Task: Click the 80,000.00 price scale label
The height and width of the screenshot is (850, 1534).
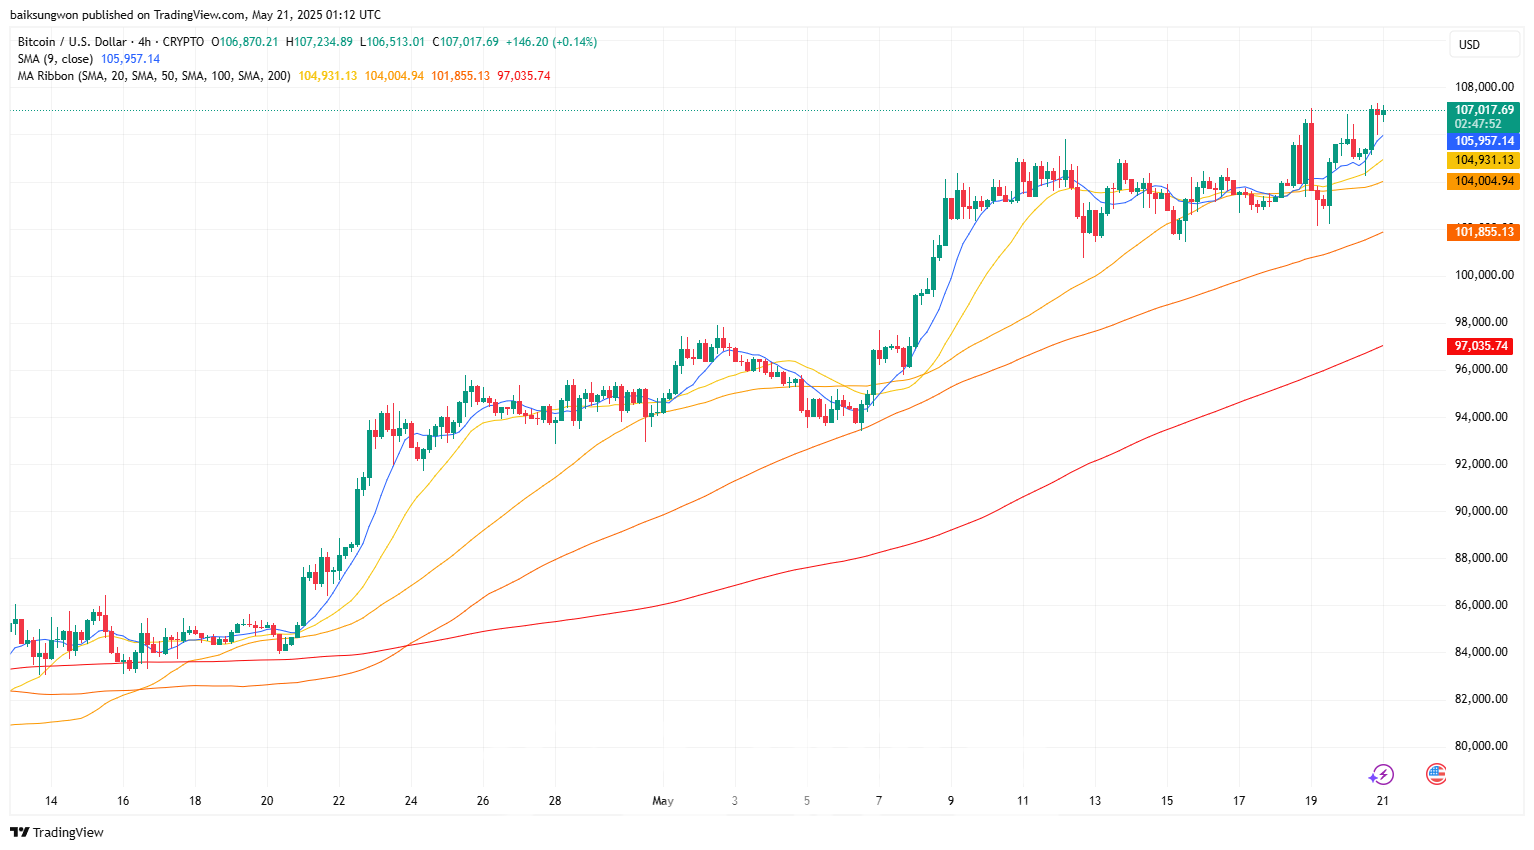Action: tap(1481, 746)
